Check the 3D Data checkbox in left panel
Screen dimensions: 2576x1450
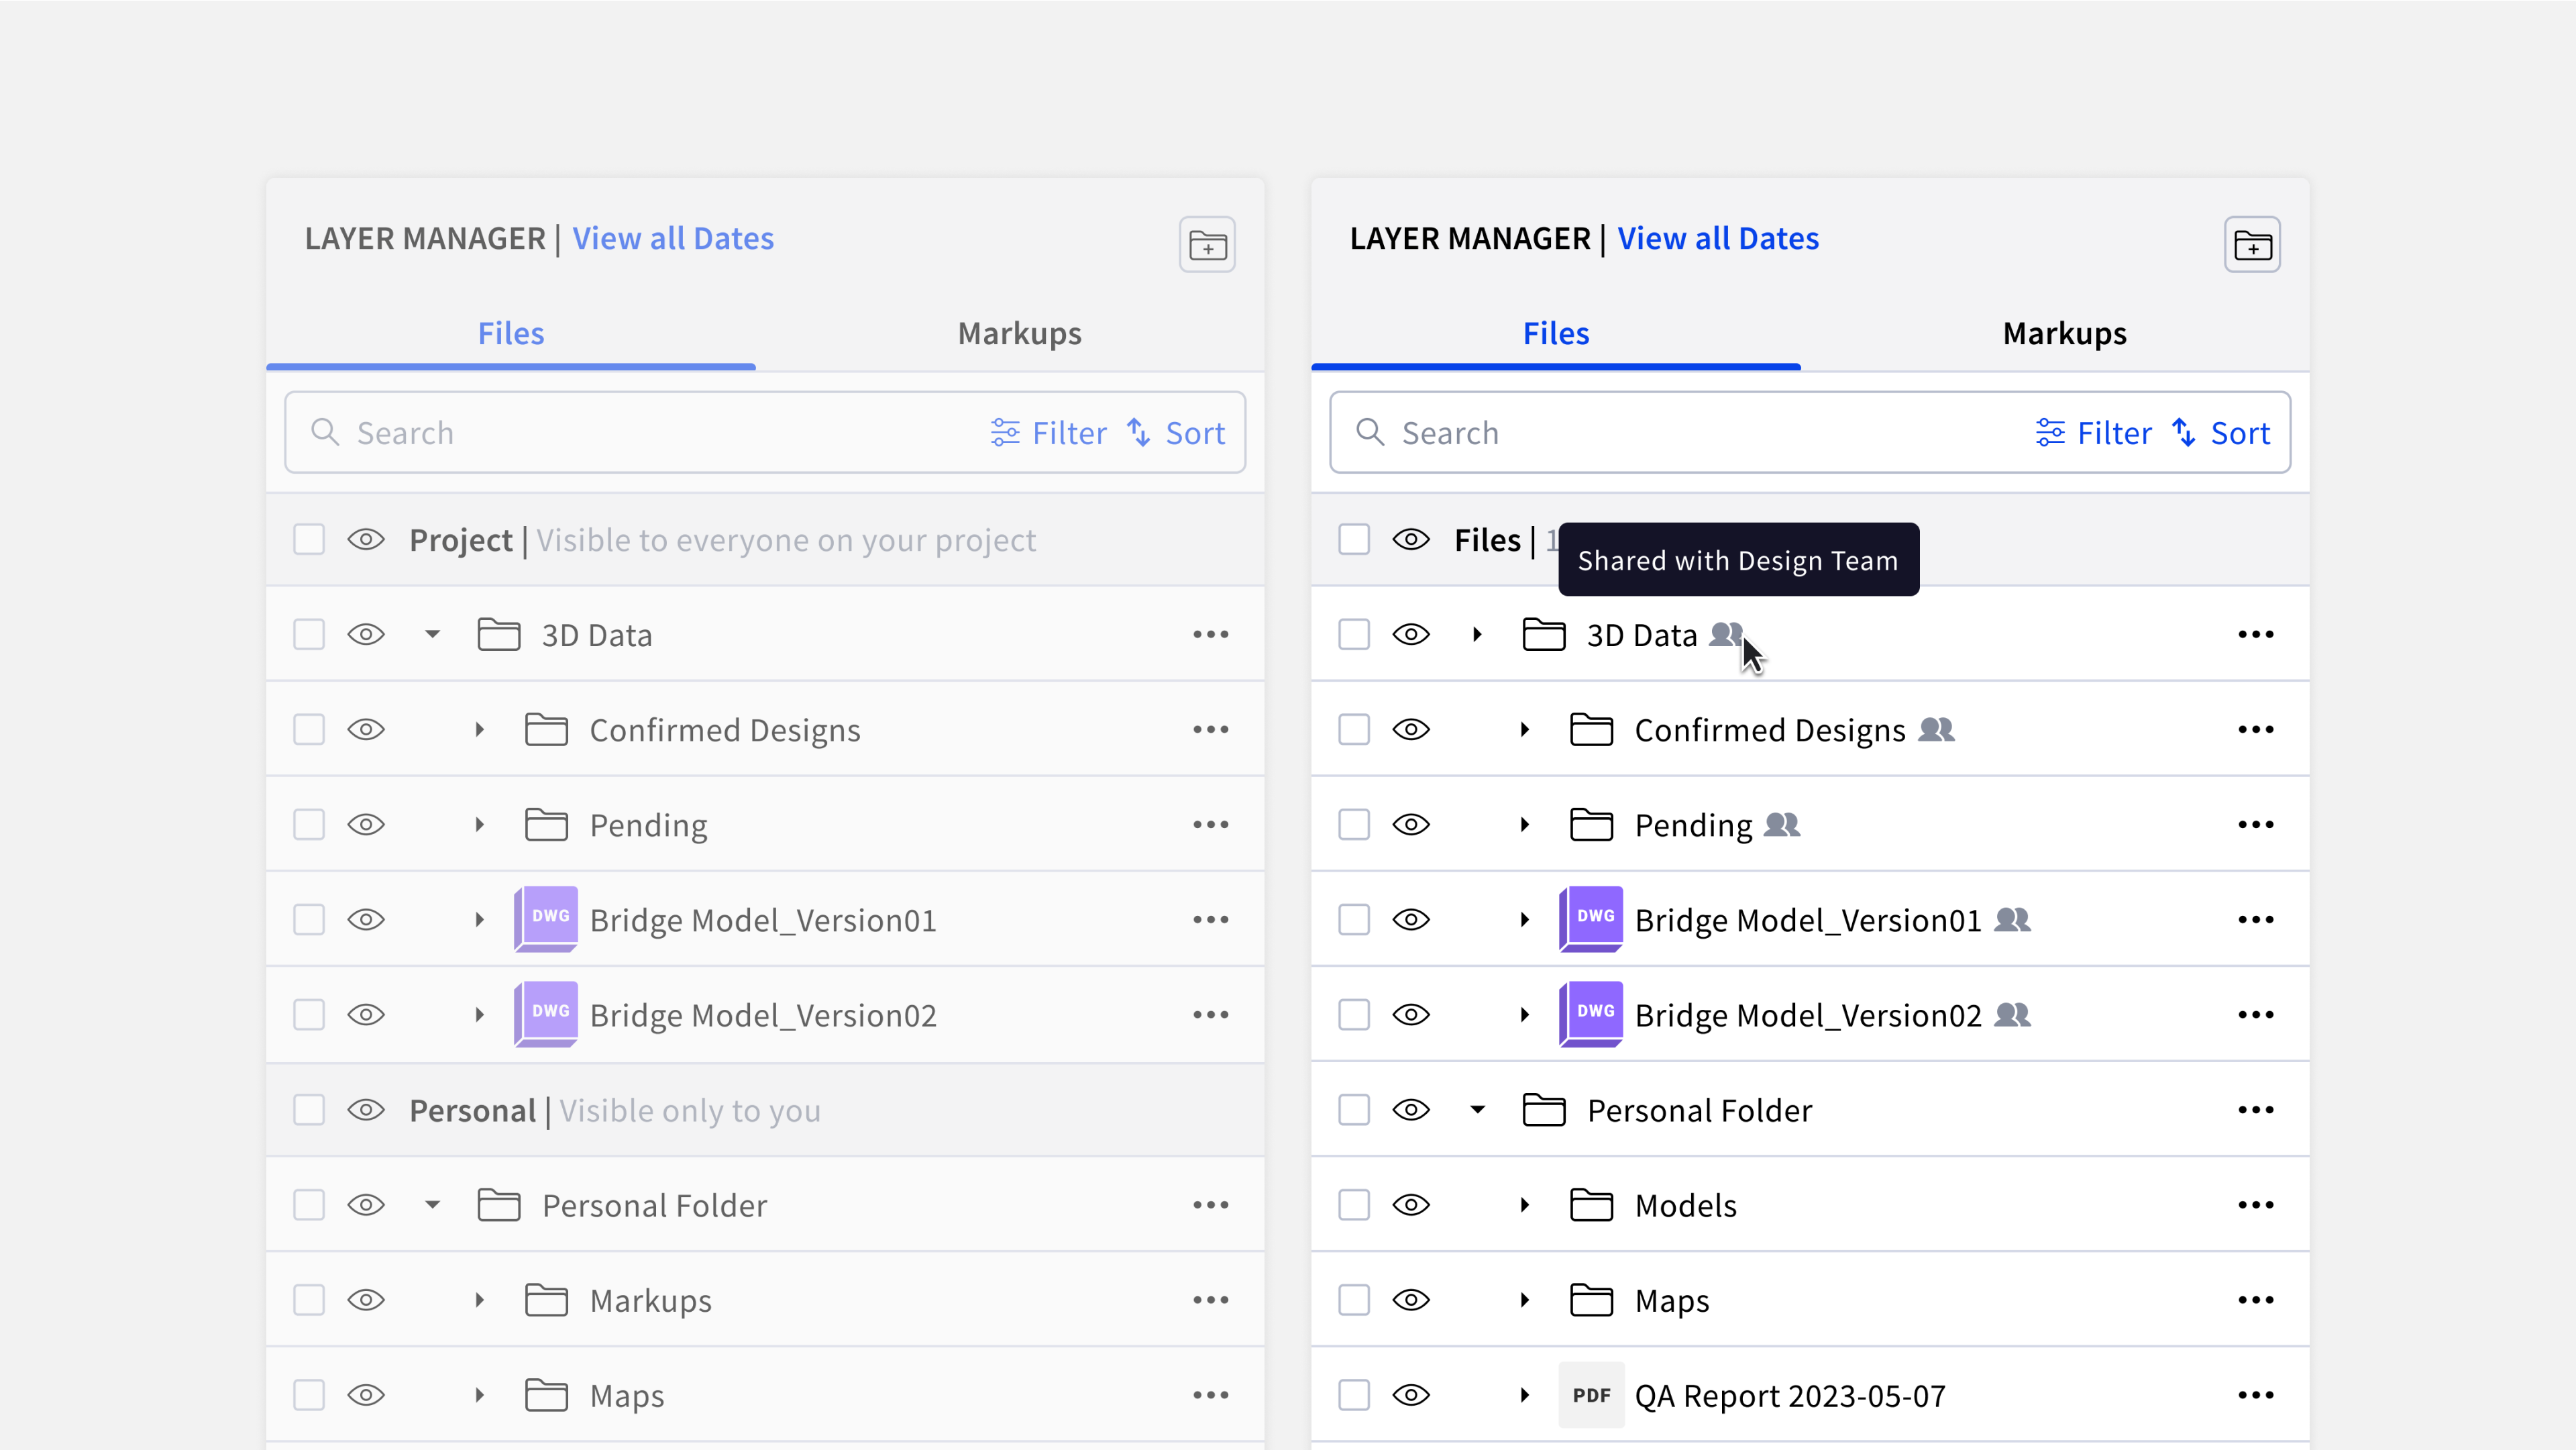[309, 634]
